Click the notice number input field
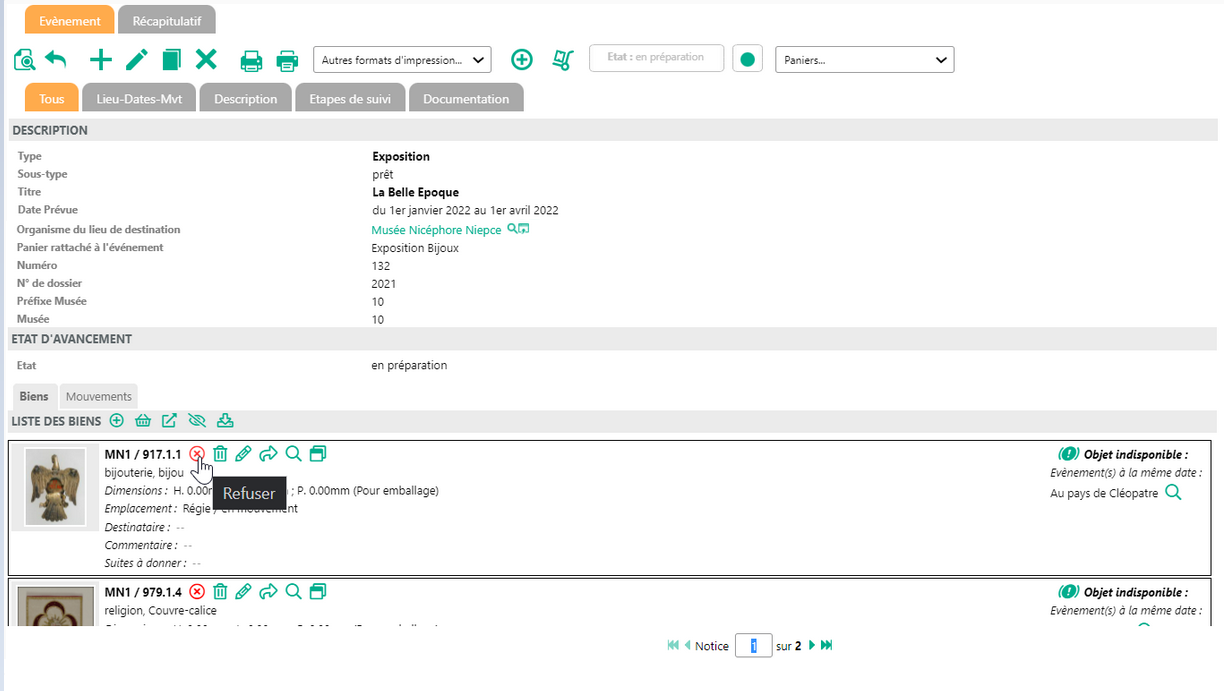 [753, 646]
